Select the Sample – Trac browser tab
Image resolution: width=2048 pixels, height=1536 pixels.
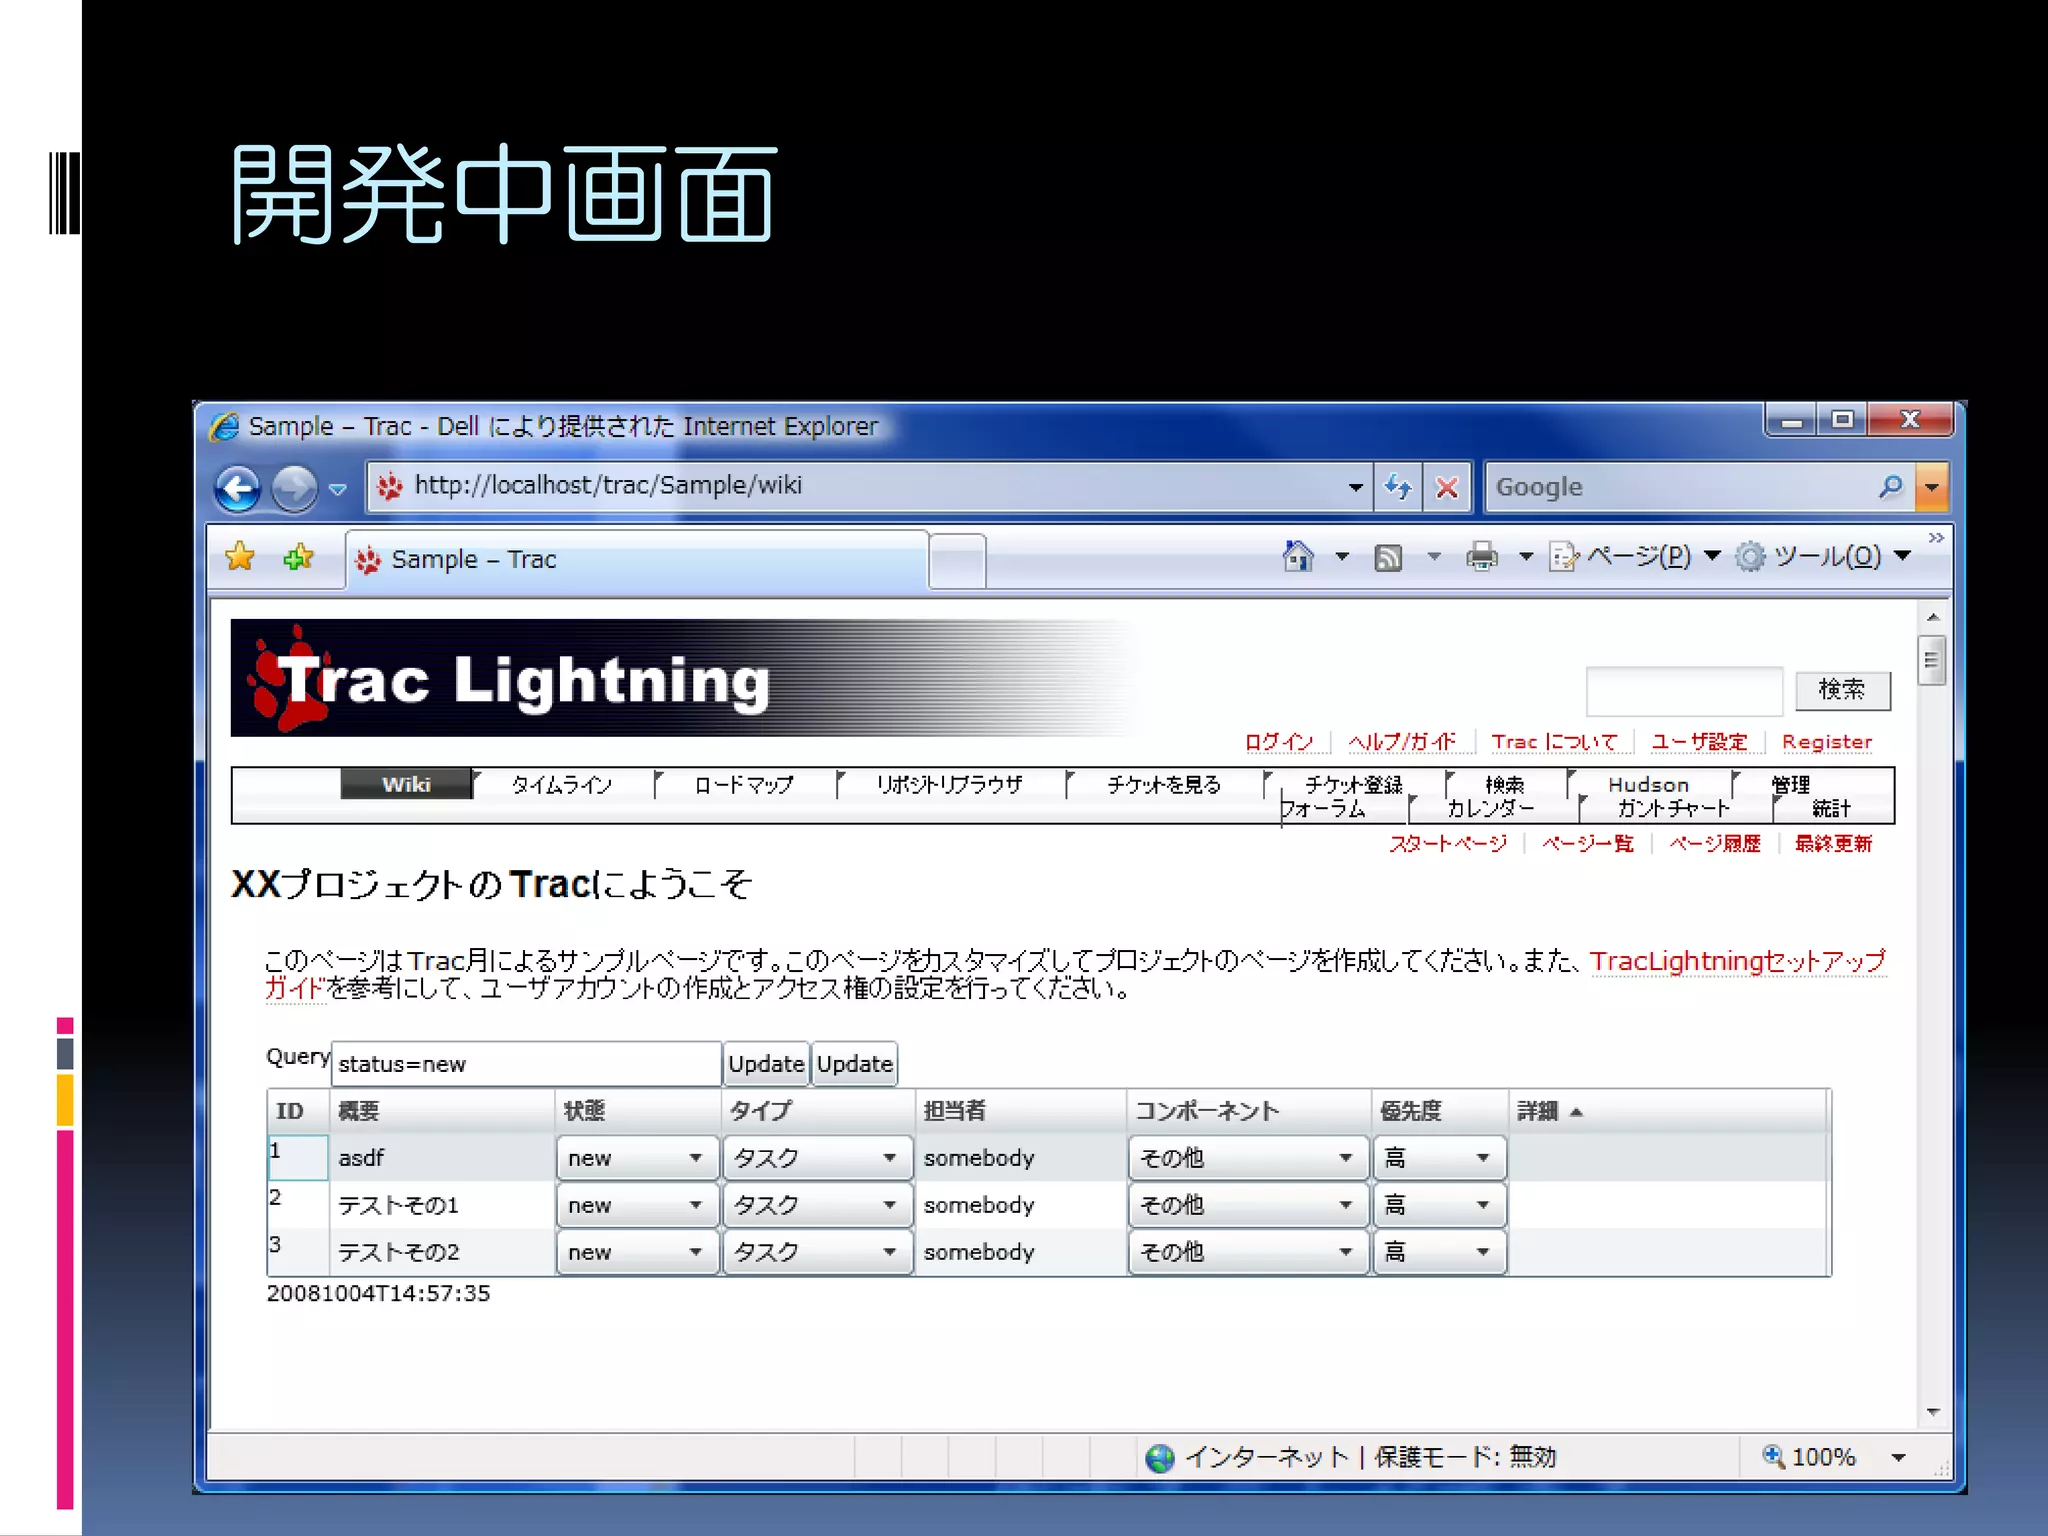[x=637, y=559]
